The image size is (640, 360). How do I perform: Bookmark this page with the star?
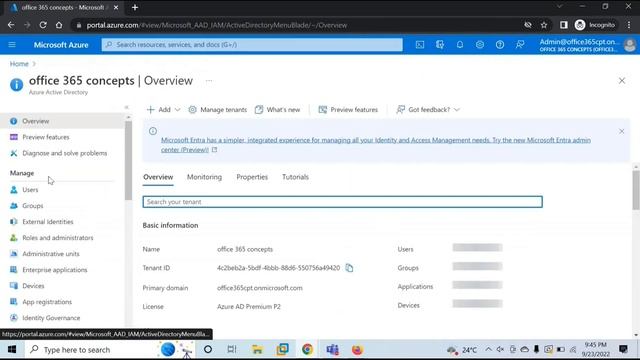pyautogui.click(x=544, y=25)
